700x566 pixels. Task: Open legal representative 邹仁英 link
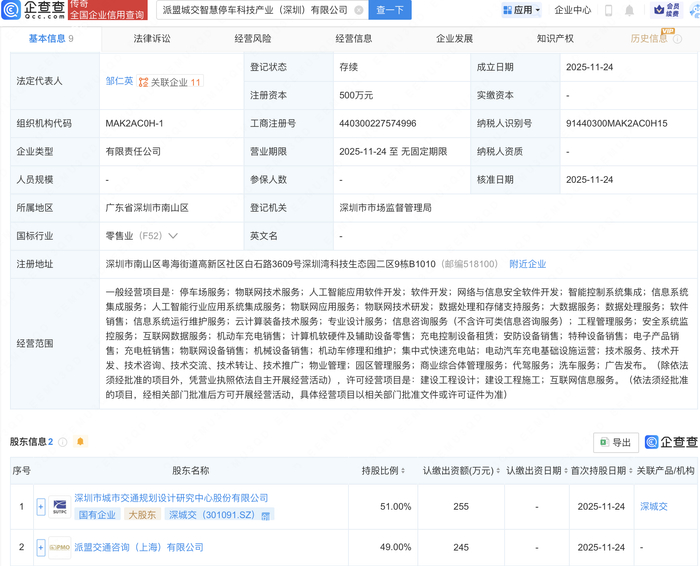point(118,82)
